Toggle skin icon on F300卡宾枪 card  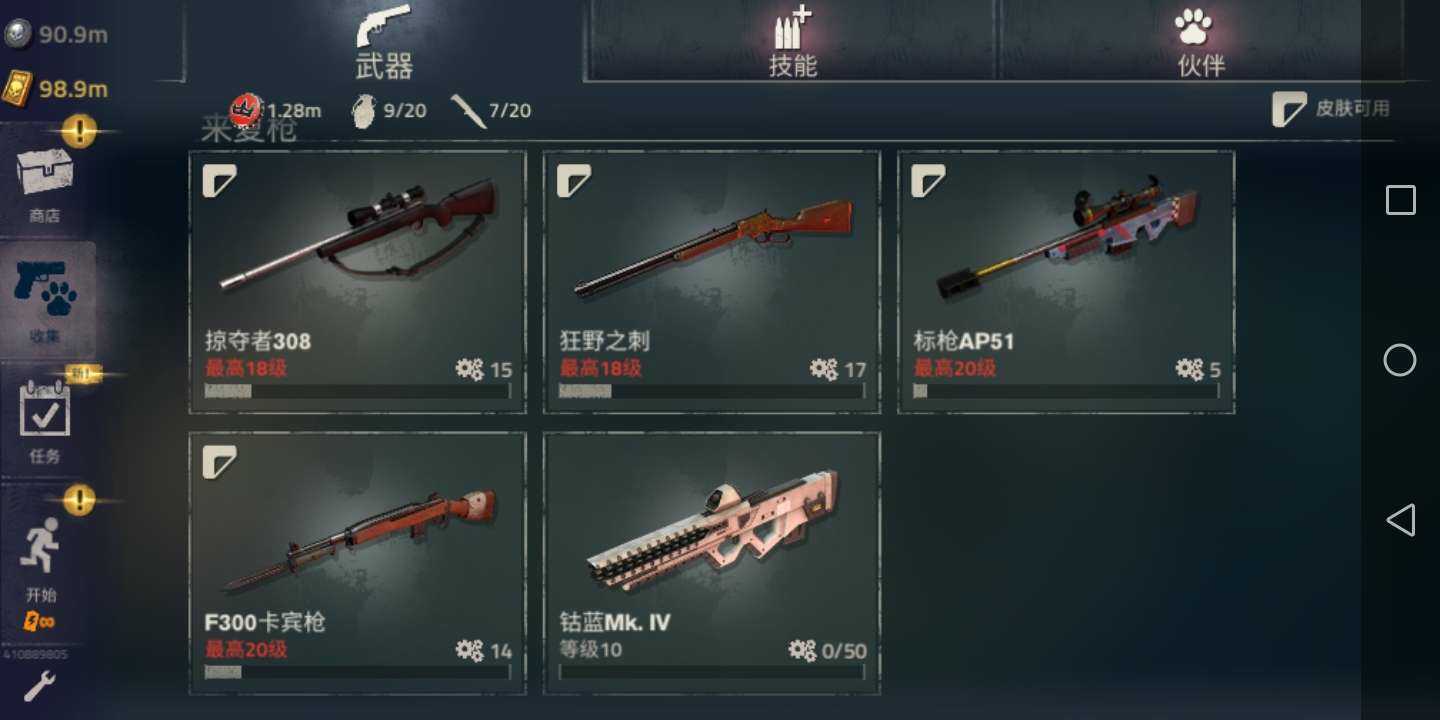click(x=219, y=462)
